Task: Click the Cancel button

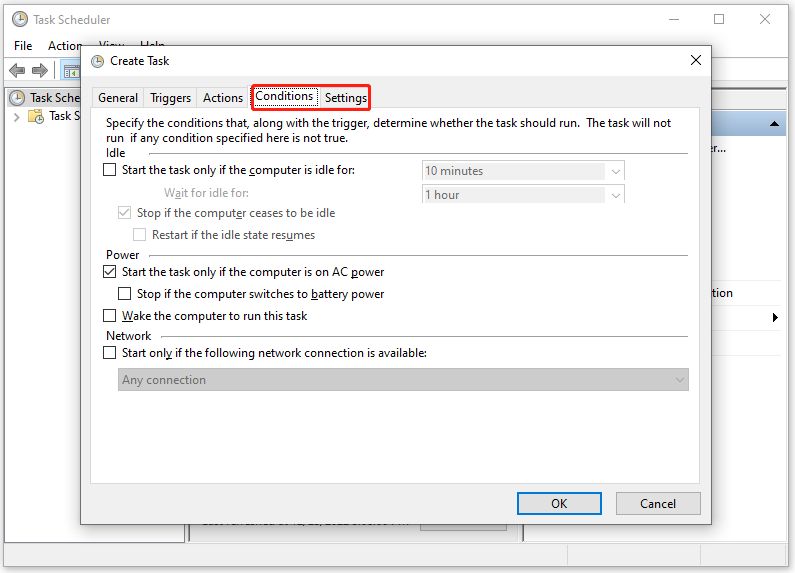Action: coord(658,503)
